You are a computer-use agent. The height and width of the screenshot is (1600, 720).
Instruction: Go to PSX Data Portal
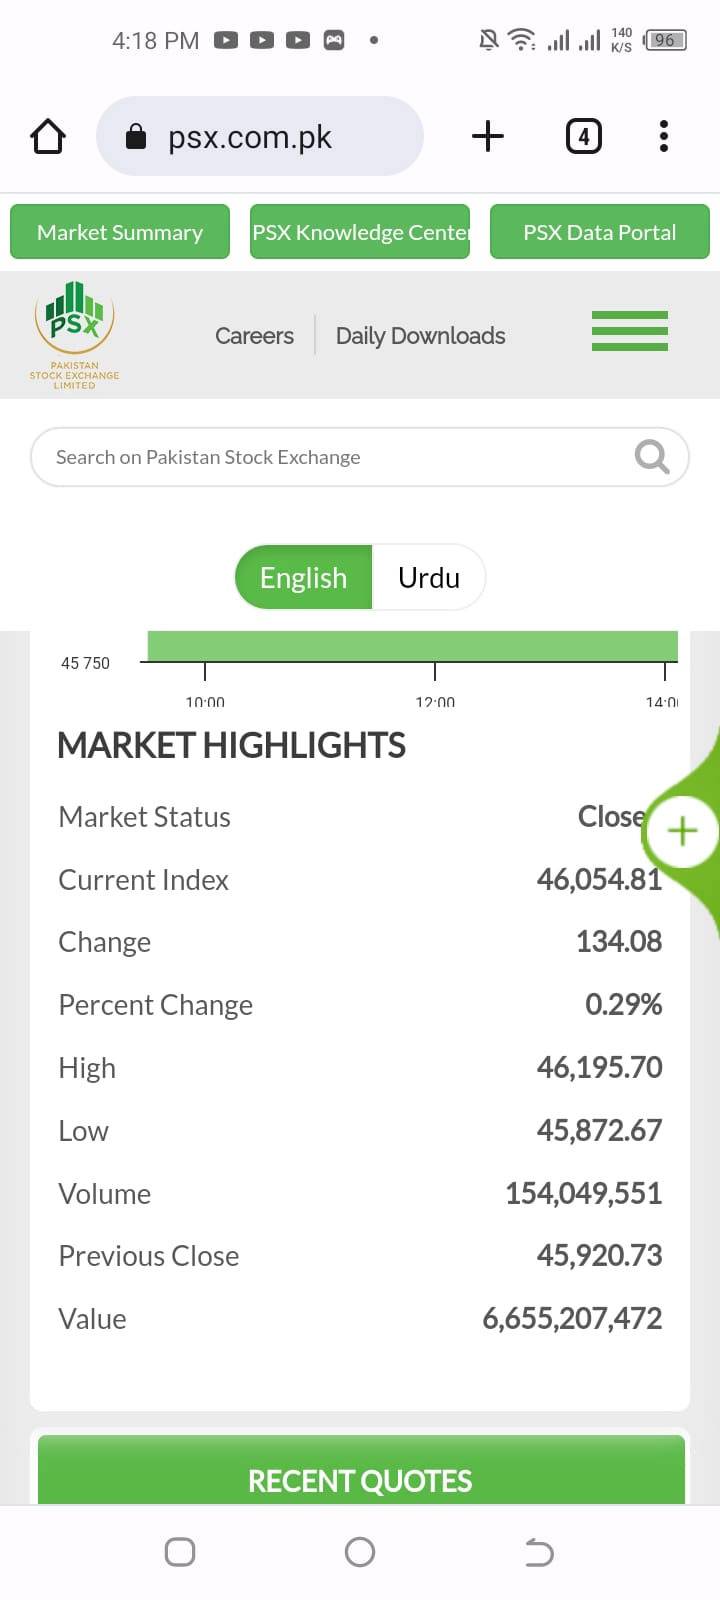coord(600,232)
